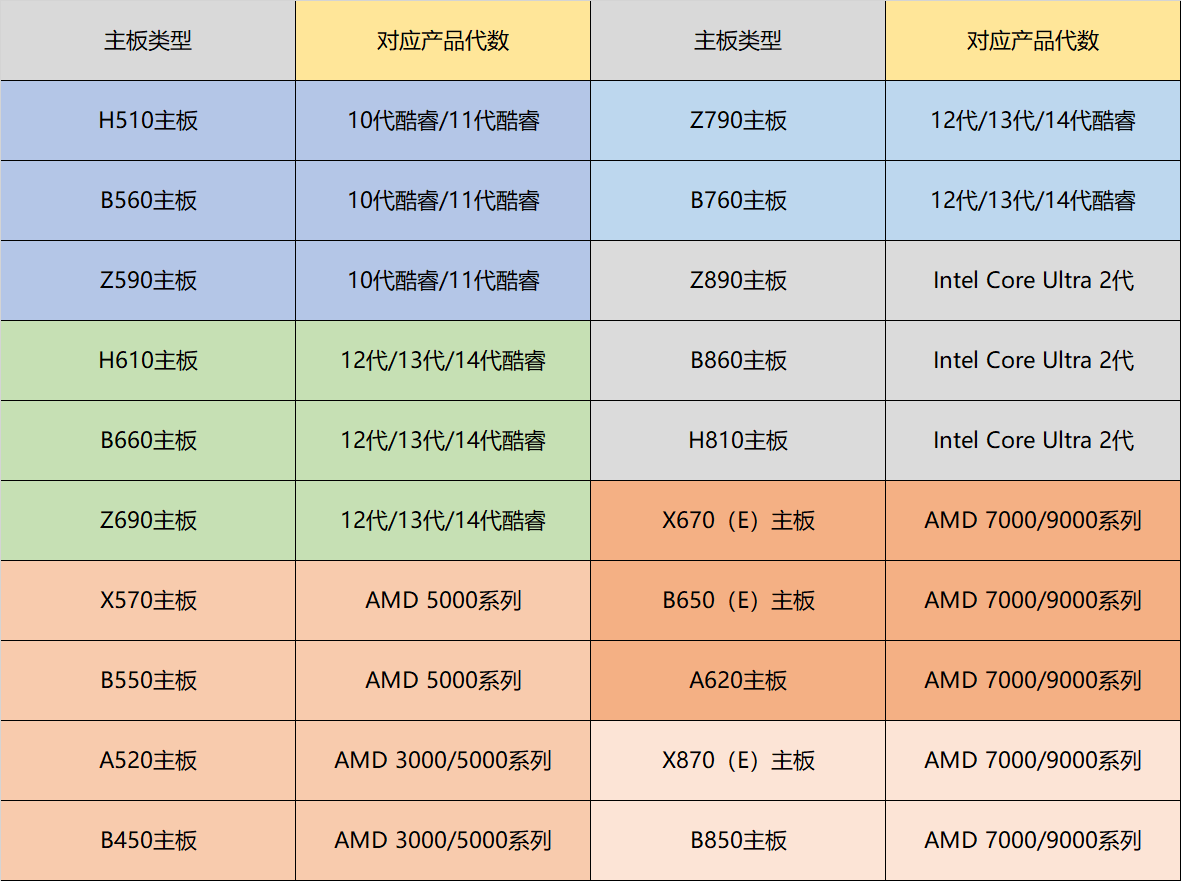Click the X570主板 cell
Image resolution: width=1181 pixels, height=881 pixels.
(148, 600)
